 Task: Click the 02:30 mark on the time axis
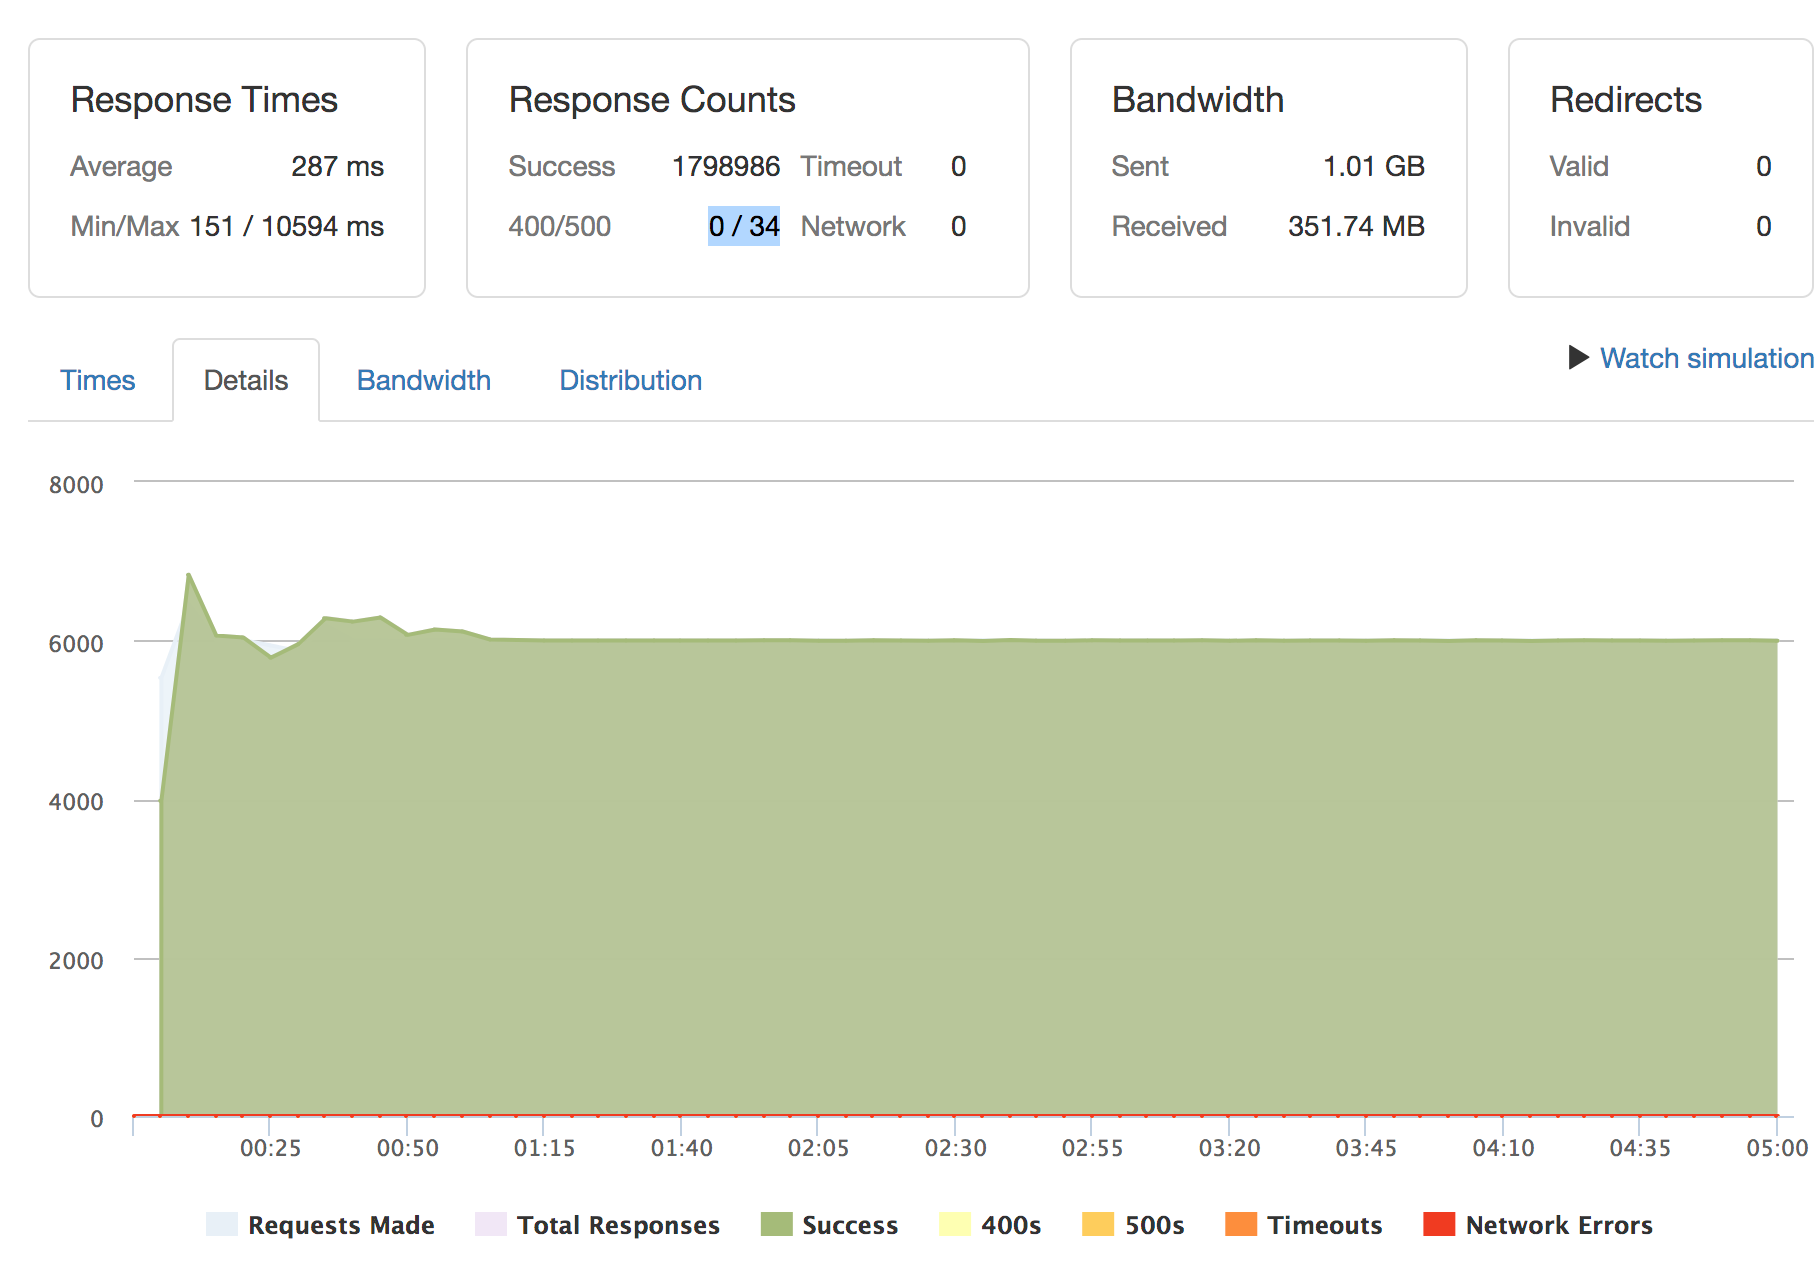coord(955,1147)
